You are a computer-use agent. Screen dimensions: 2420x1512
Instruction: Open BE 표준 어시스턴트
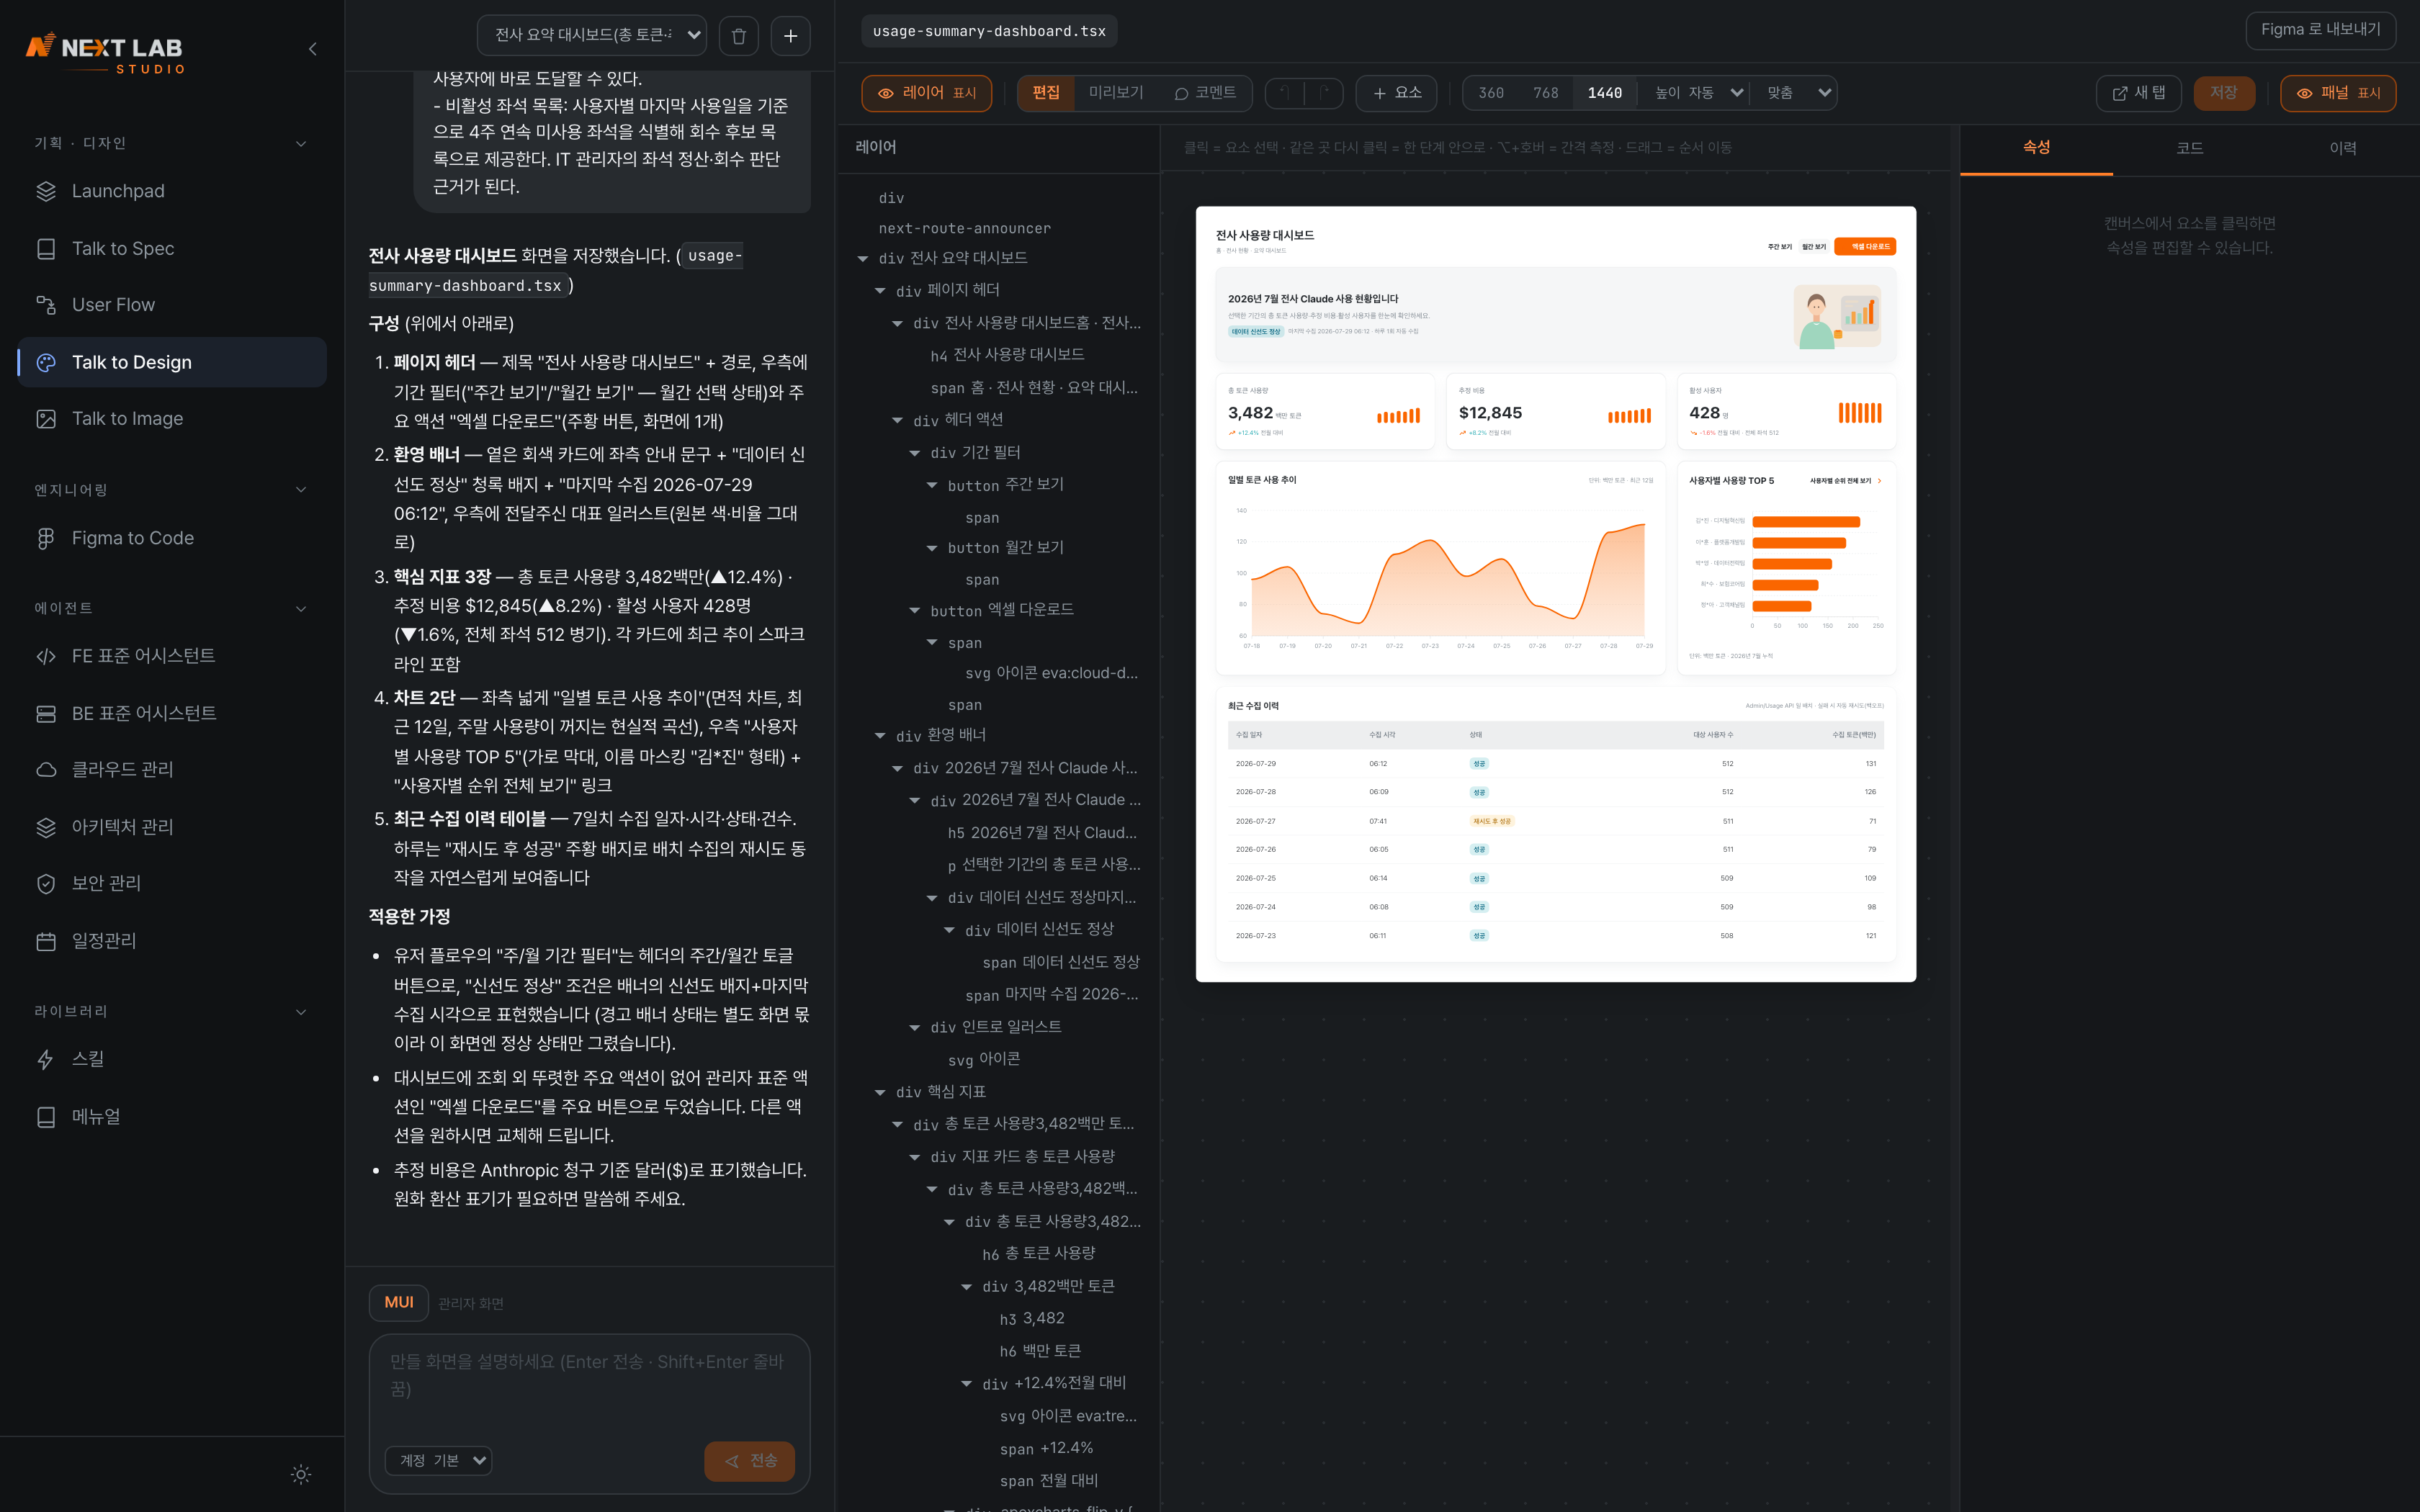[x=172, y=713]
